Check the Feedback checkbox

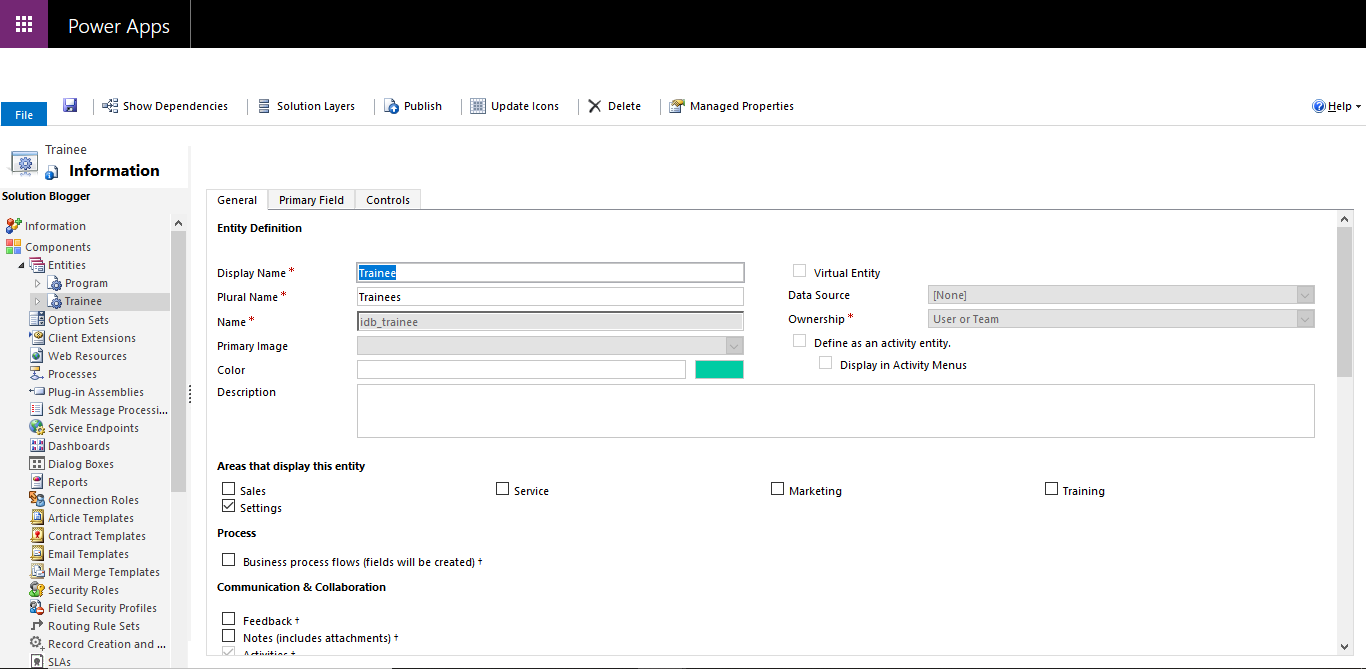tap(229, 619)
